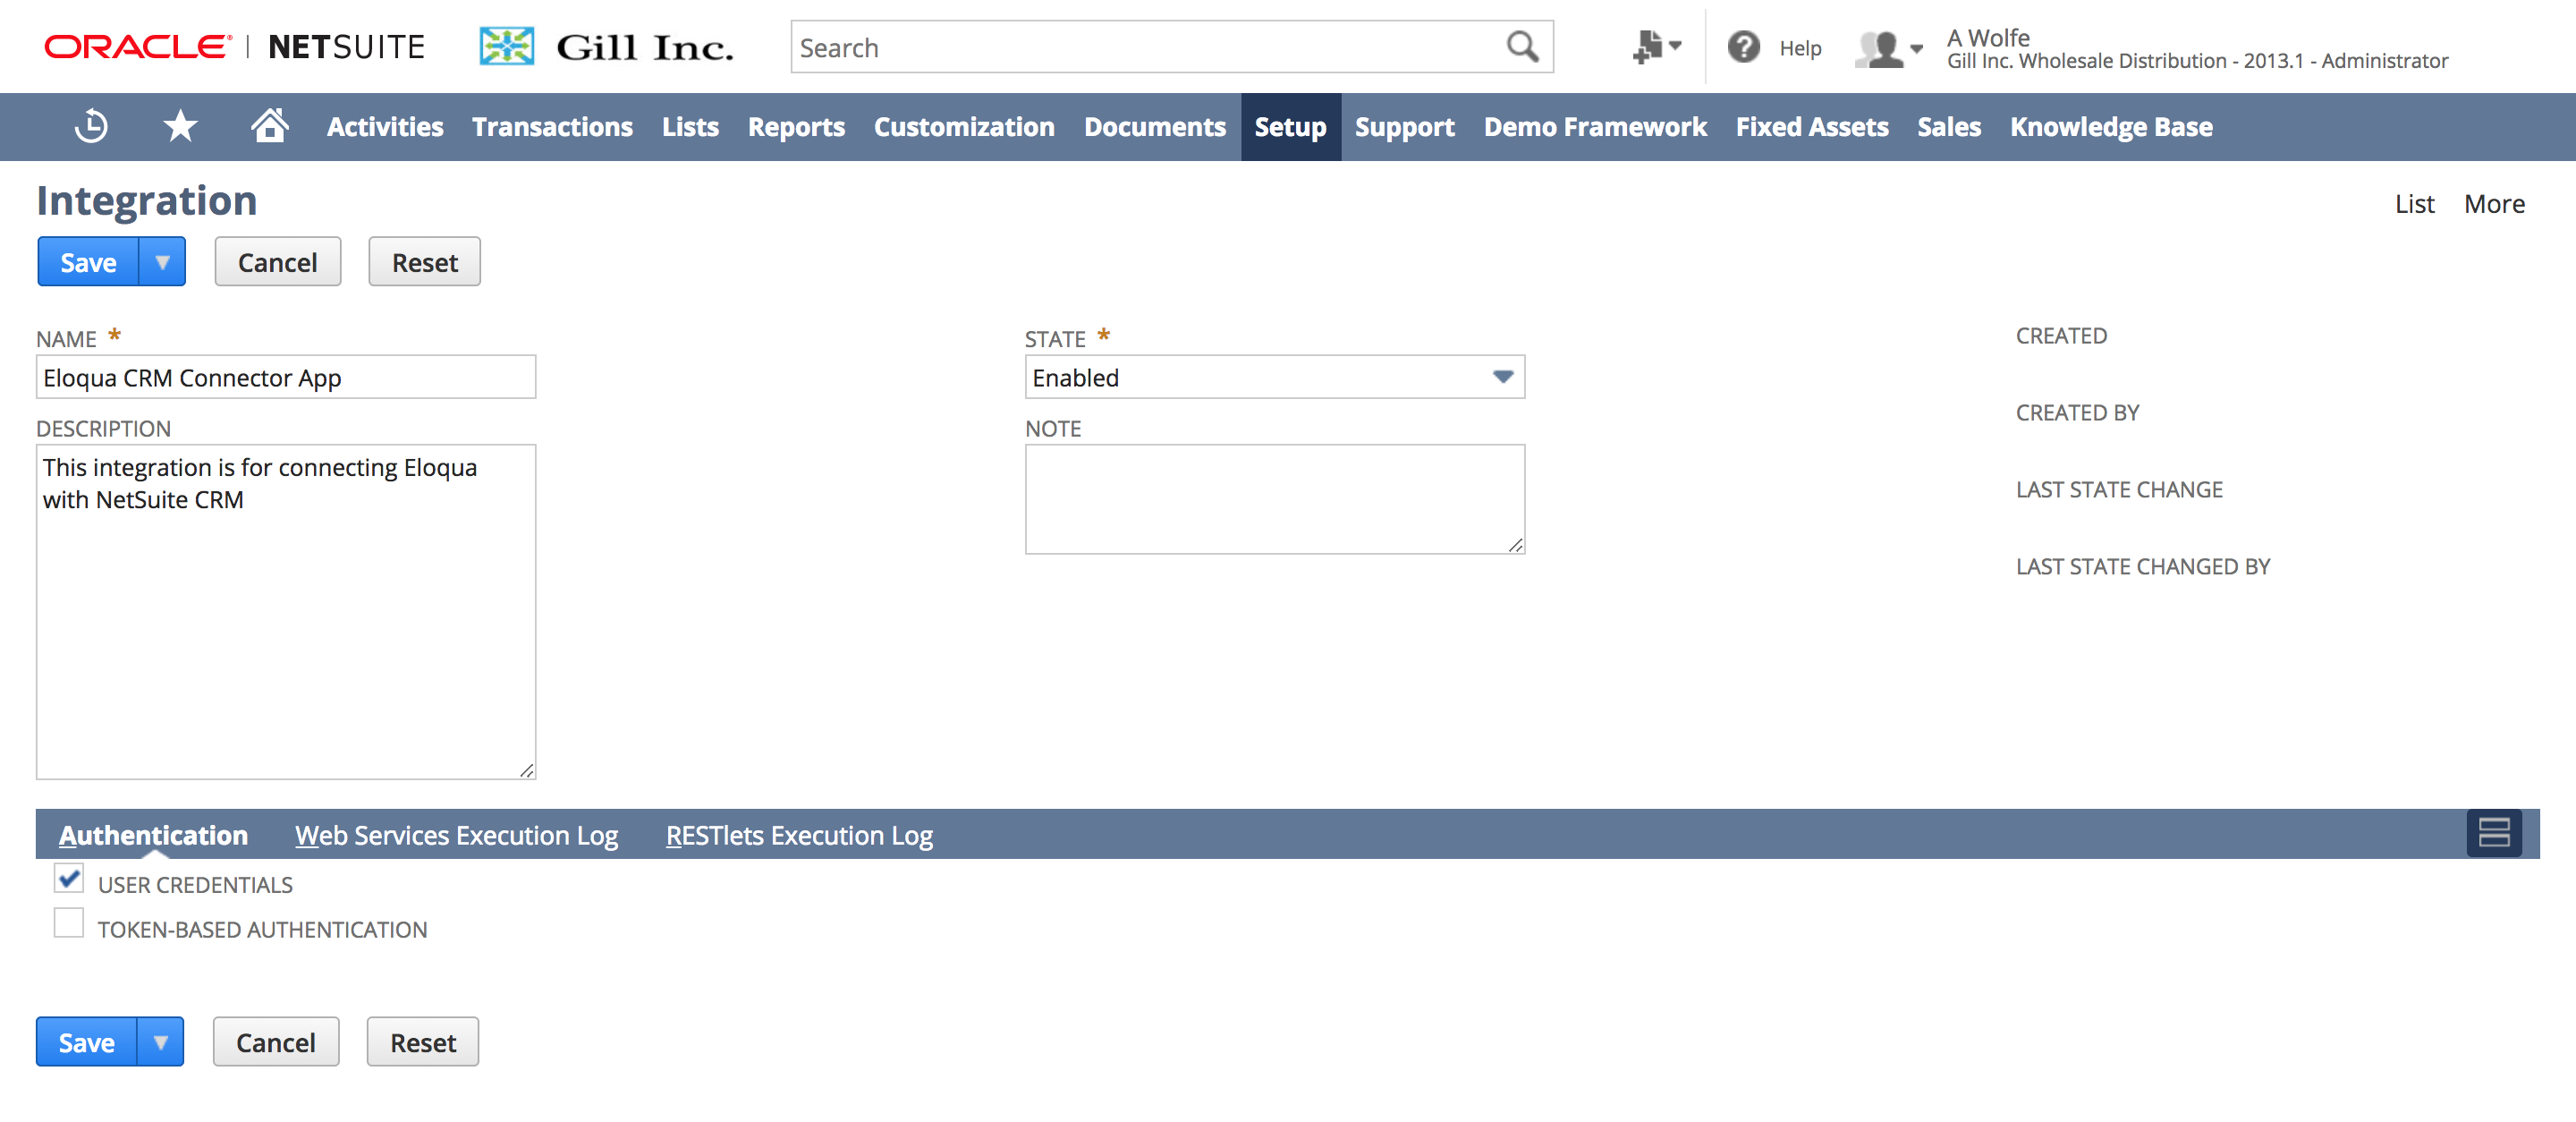Switch to RESTlets Execution Log tab
2576x1122 pixels.
tap(798, 835)
